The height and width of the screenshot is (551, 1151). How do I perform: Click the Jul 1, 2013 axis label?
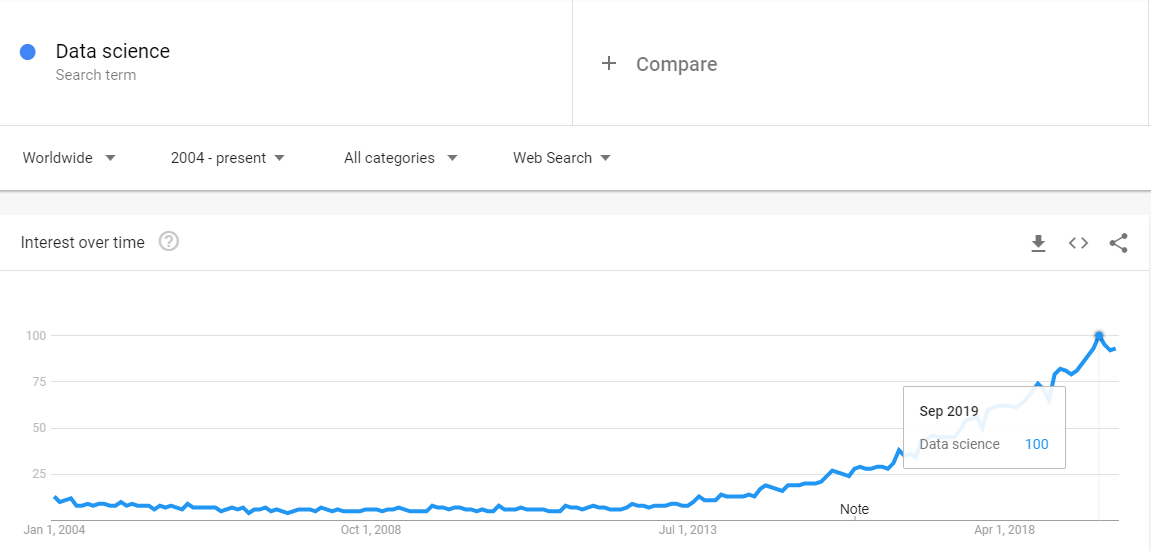[x=688, y=530]
